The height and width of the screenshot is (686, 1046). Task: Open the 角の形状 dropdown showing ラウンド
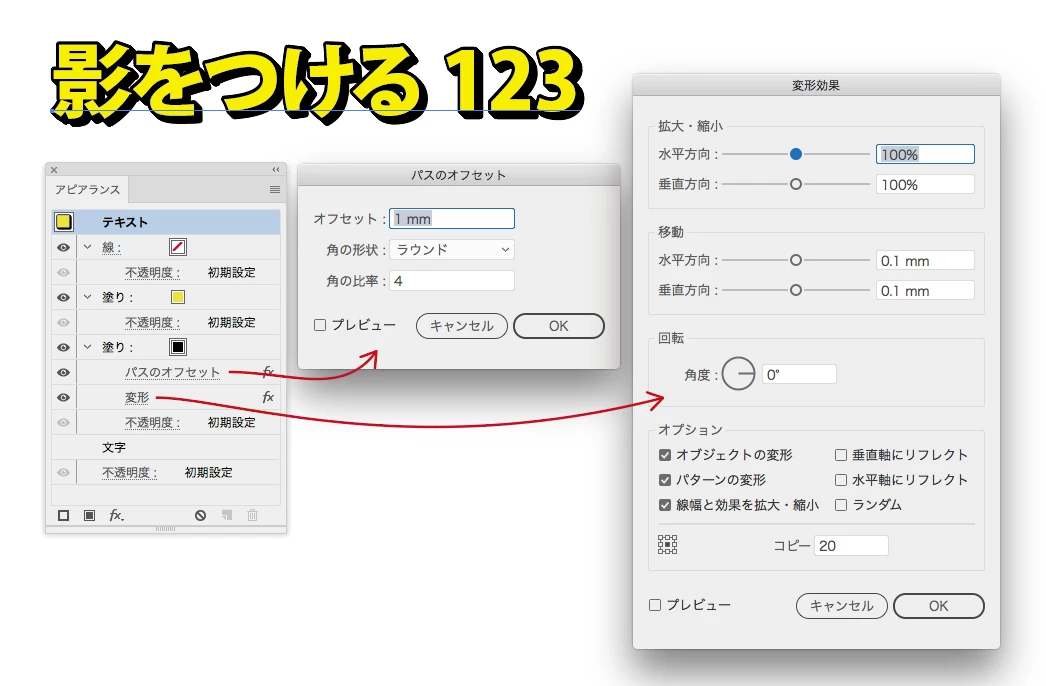(452, 250)
